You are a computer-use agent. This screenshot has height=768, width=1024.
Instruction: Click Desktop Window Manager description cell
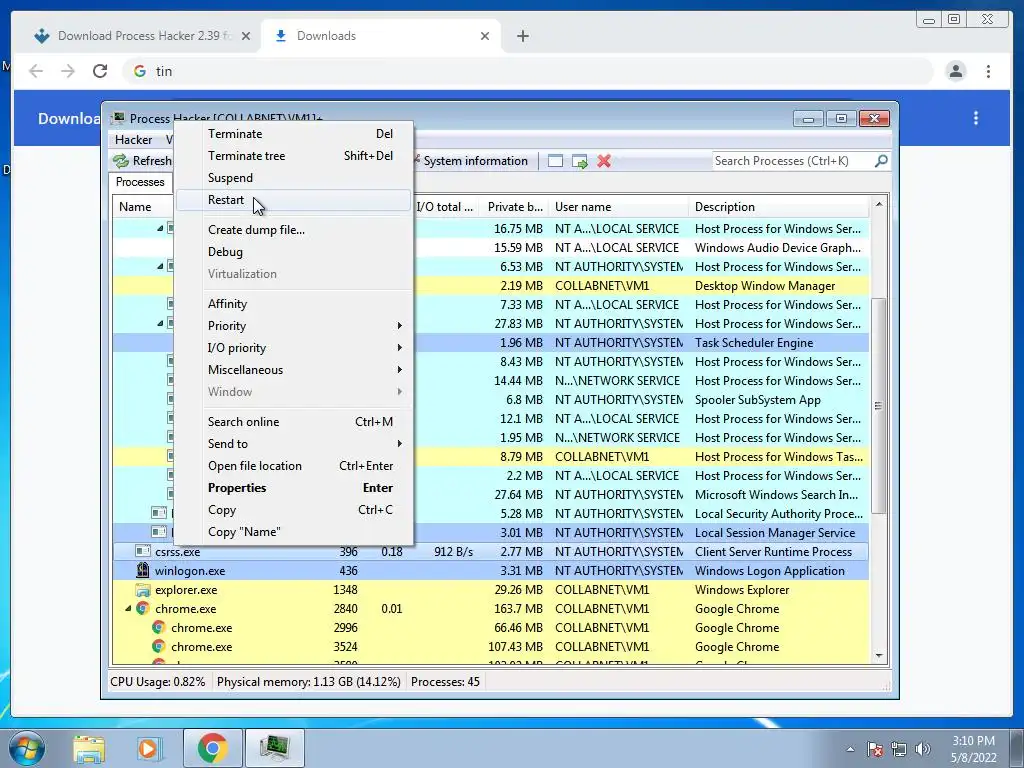(765, 286)
